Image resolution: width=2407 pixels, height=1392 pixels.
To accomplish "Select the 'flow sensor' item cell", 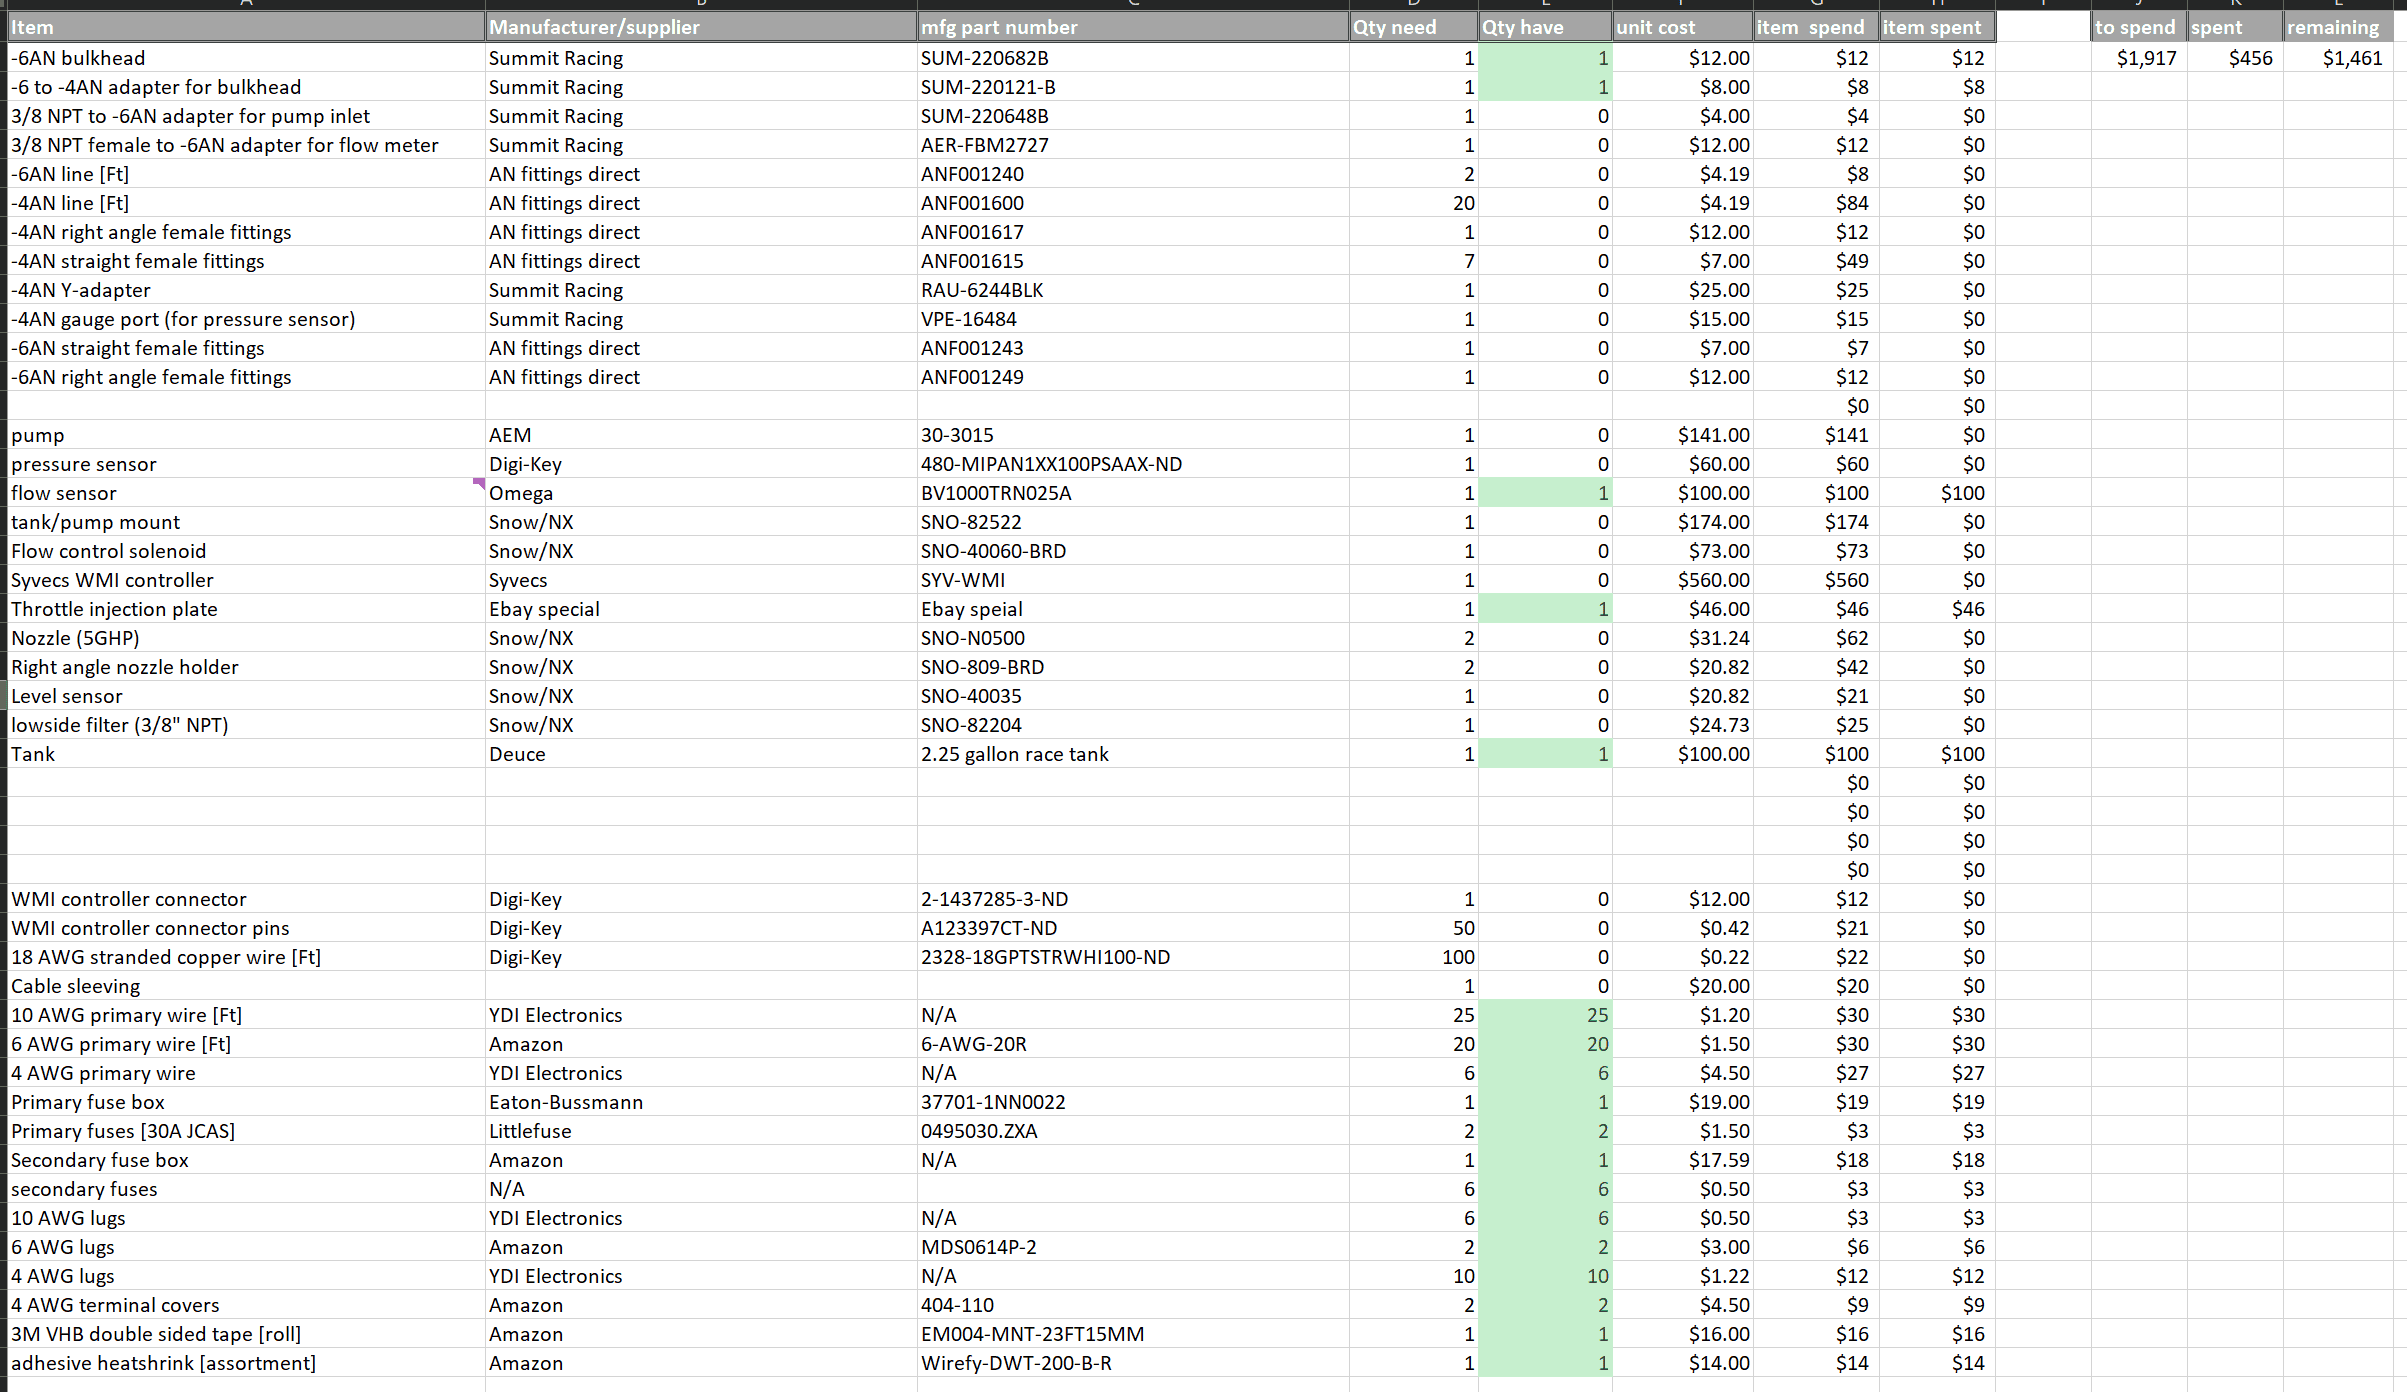I will pos(246,493).
